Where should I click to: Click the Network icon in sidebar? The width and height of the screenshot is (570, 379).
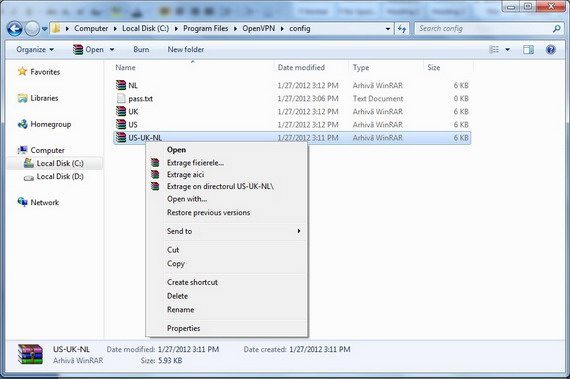tap(23, 202)
